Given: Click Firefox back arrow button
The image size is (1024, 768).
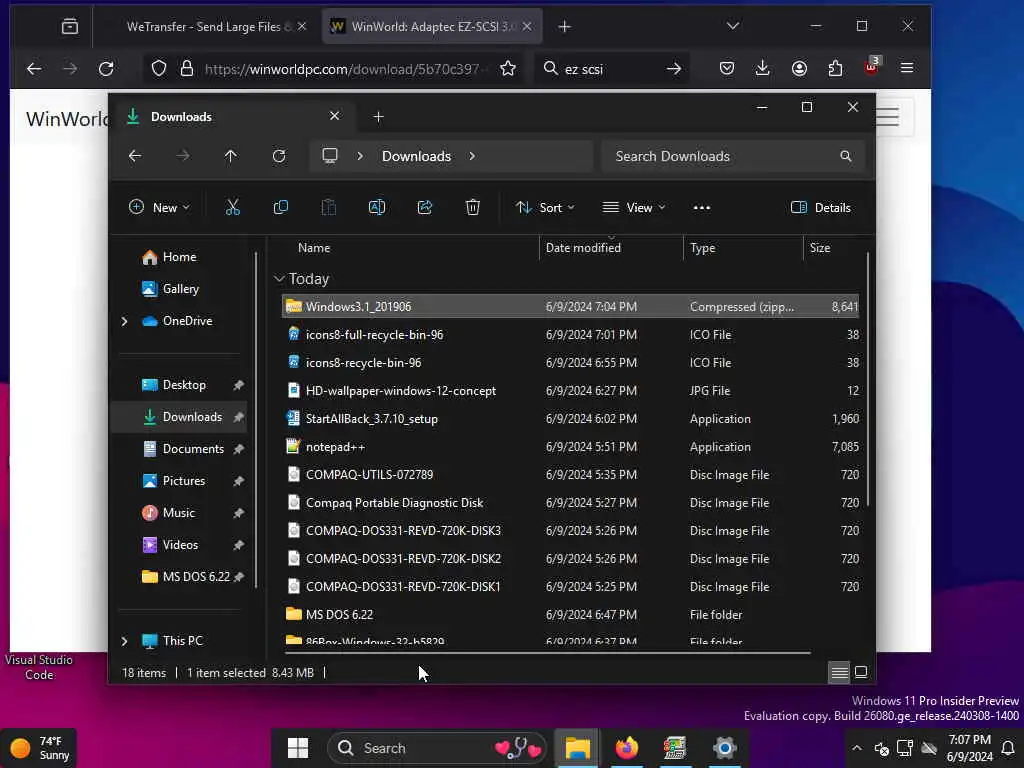Looking at the screenshot, I should coord(34,69).
